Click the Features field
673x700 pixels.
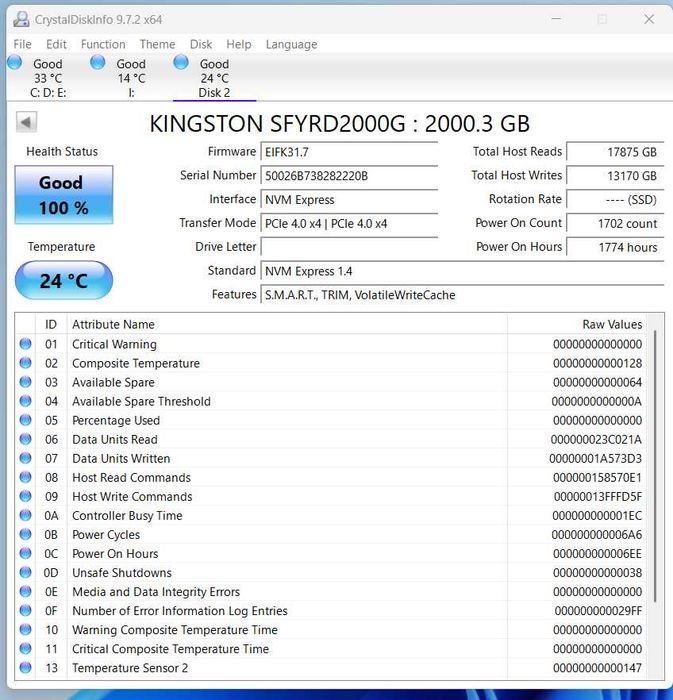tap(462, 295)
